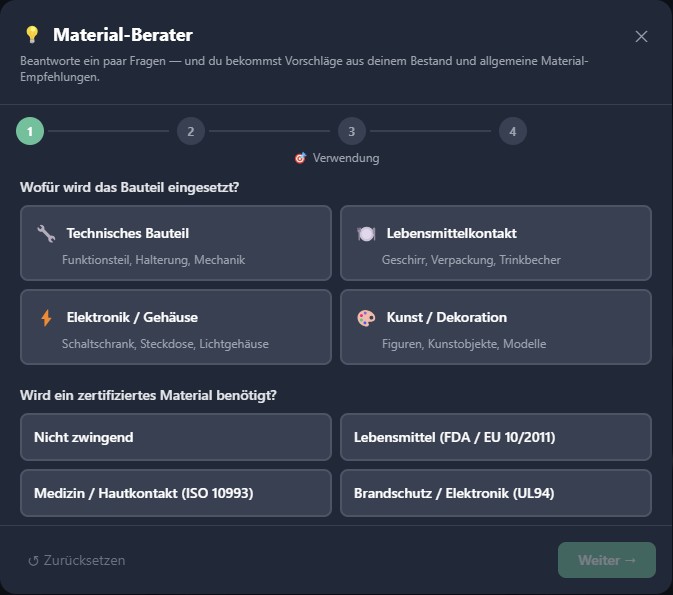Select Brandschutz / Elektronik (UL94) option
Image resolution: width=673 pixels, height=595 pixels.
496,493
